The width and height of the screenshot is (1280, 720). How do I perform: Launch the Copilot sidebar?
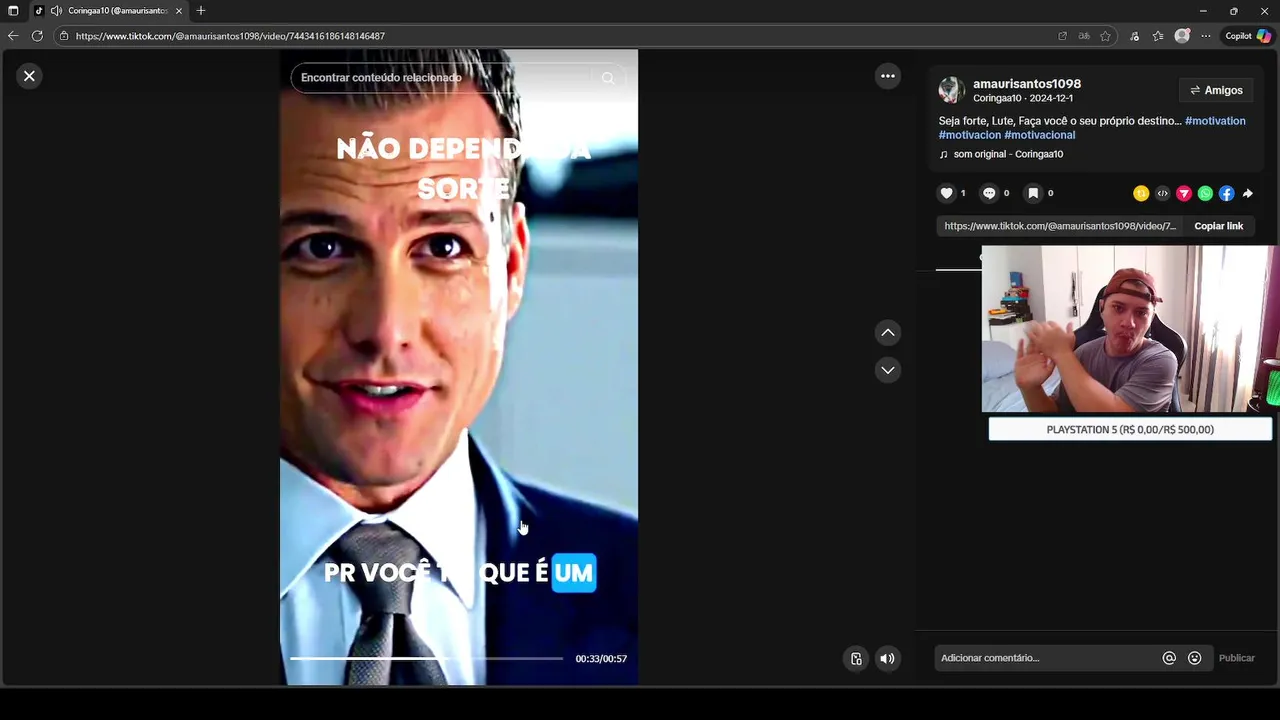(1248, 36)
